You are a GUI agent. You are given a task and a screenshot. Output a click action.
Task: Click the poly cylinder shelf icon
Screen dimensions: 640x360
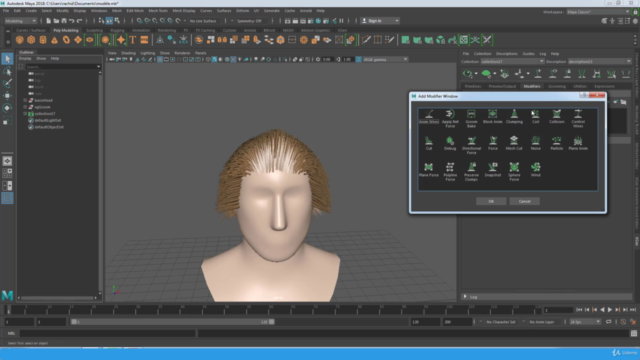point(43,40)
